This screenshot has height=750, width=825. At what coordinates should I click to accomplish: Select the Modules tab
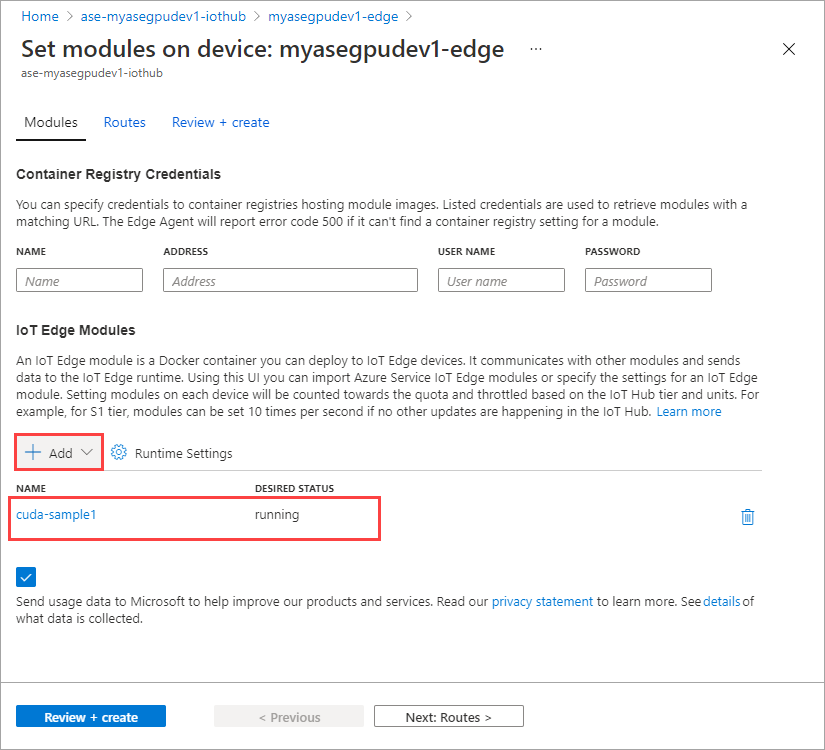51,122
